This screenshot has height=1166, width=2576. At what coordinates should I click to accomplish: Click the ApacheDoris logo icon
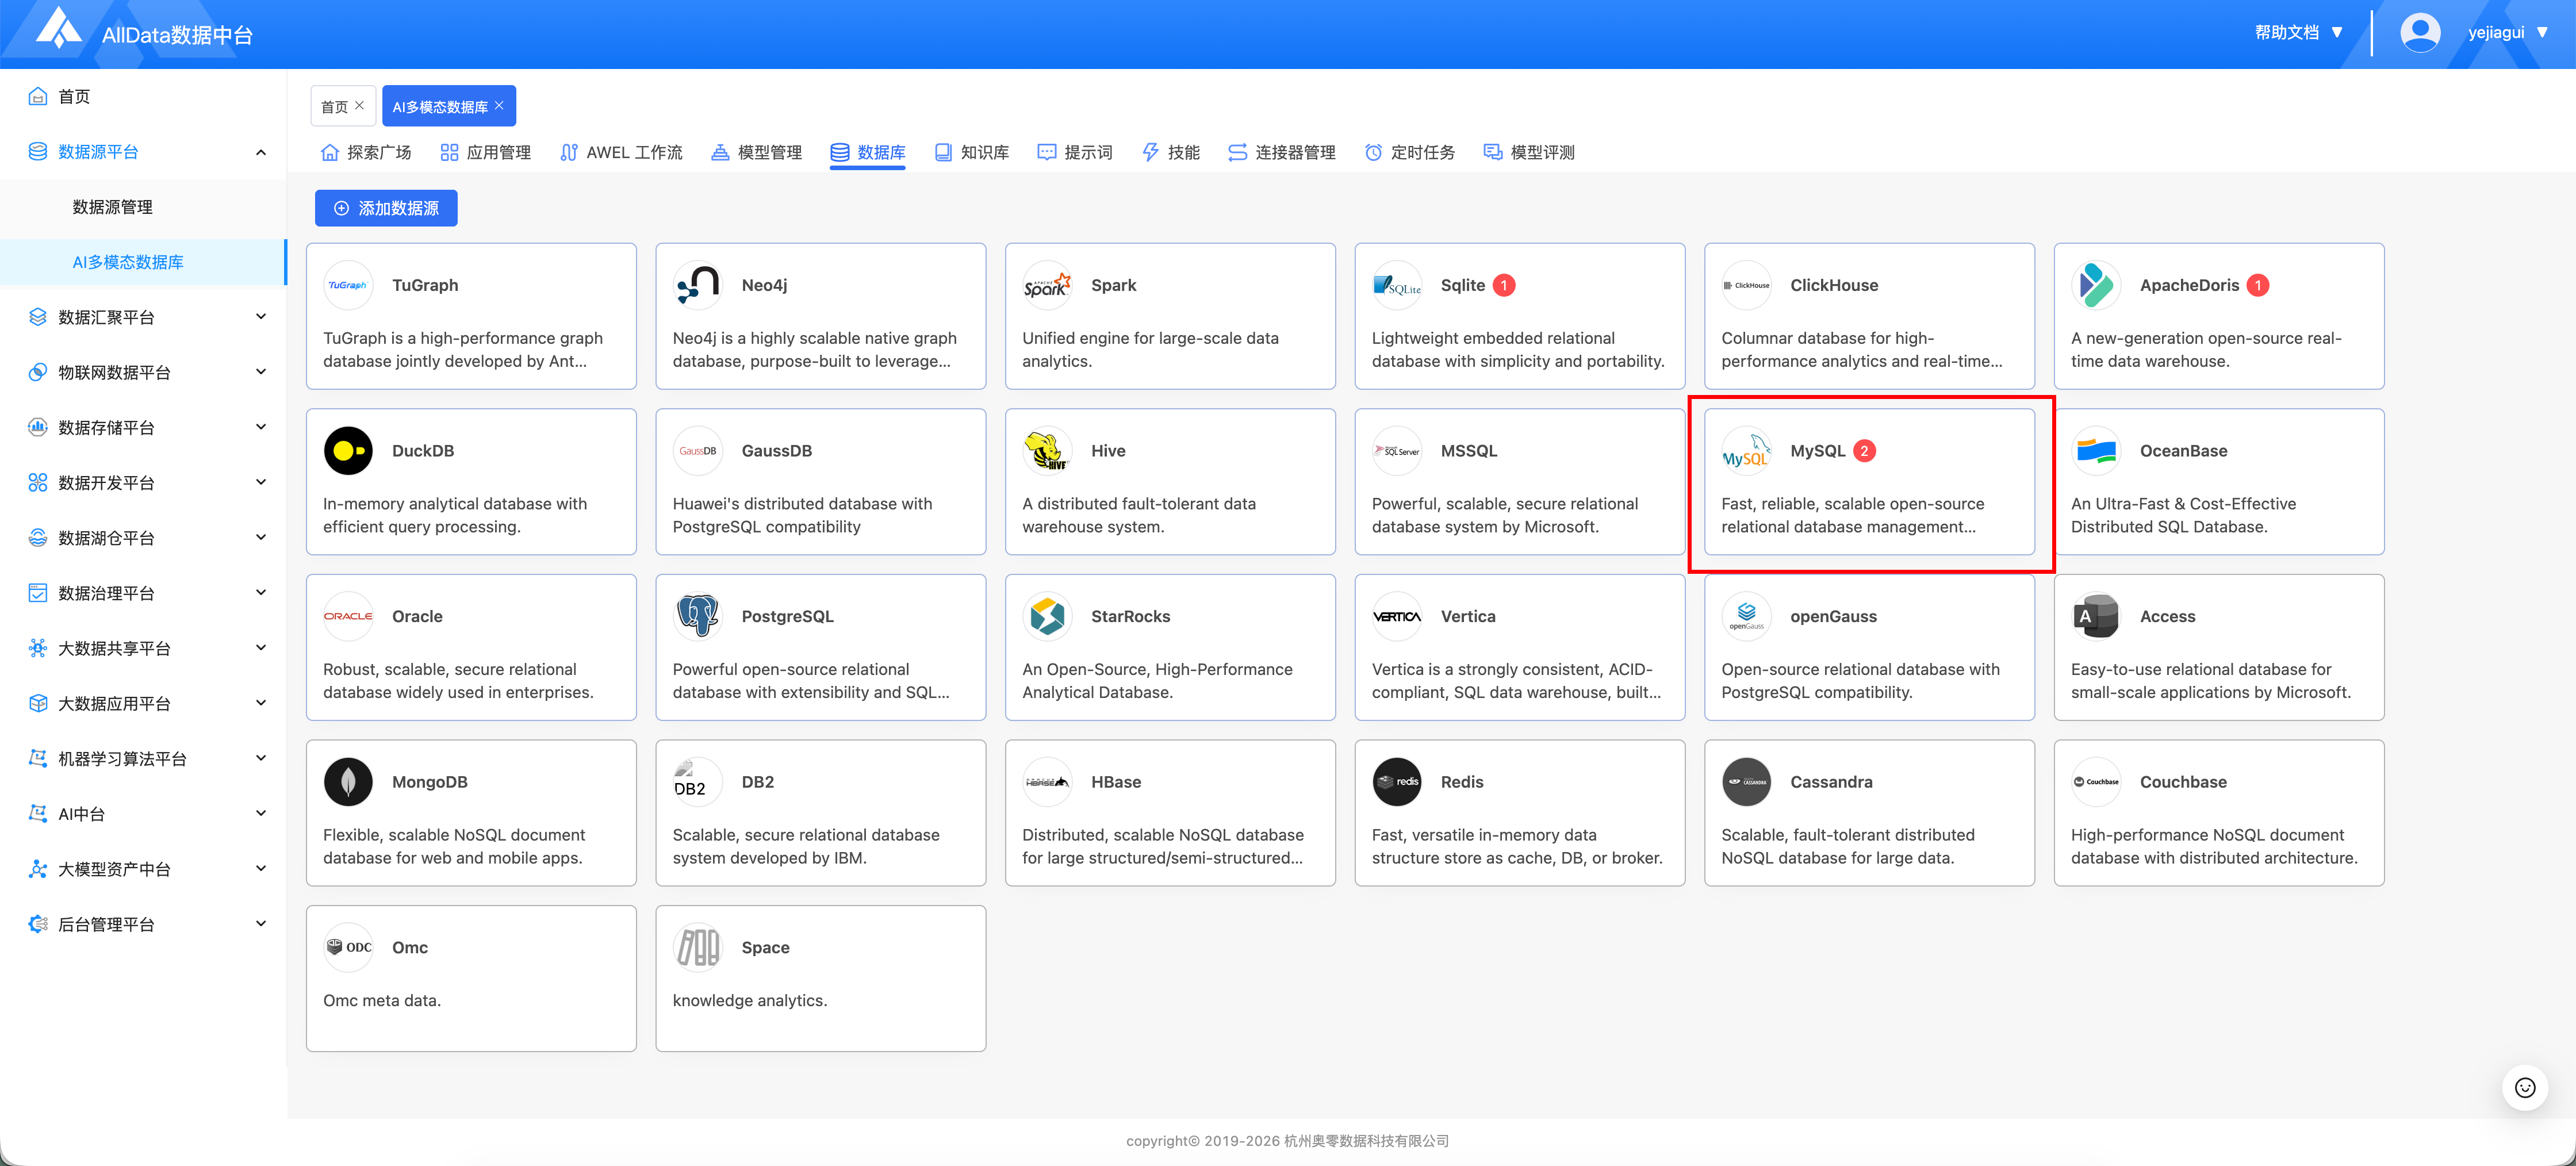[x=2096, y=286]
